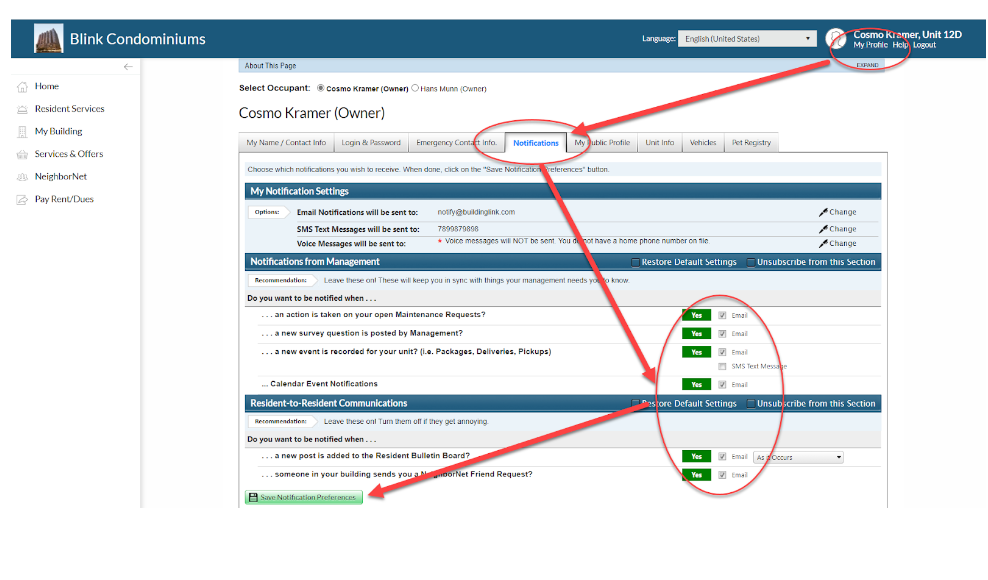This screenshot has width=988, height=580.
Task: Uncheck Email for Friend Request row
Action: point(722,475)
